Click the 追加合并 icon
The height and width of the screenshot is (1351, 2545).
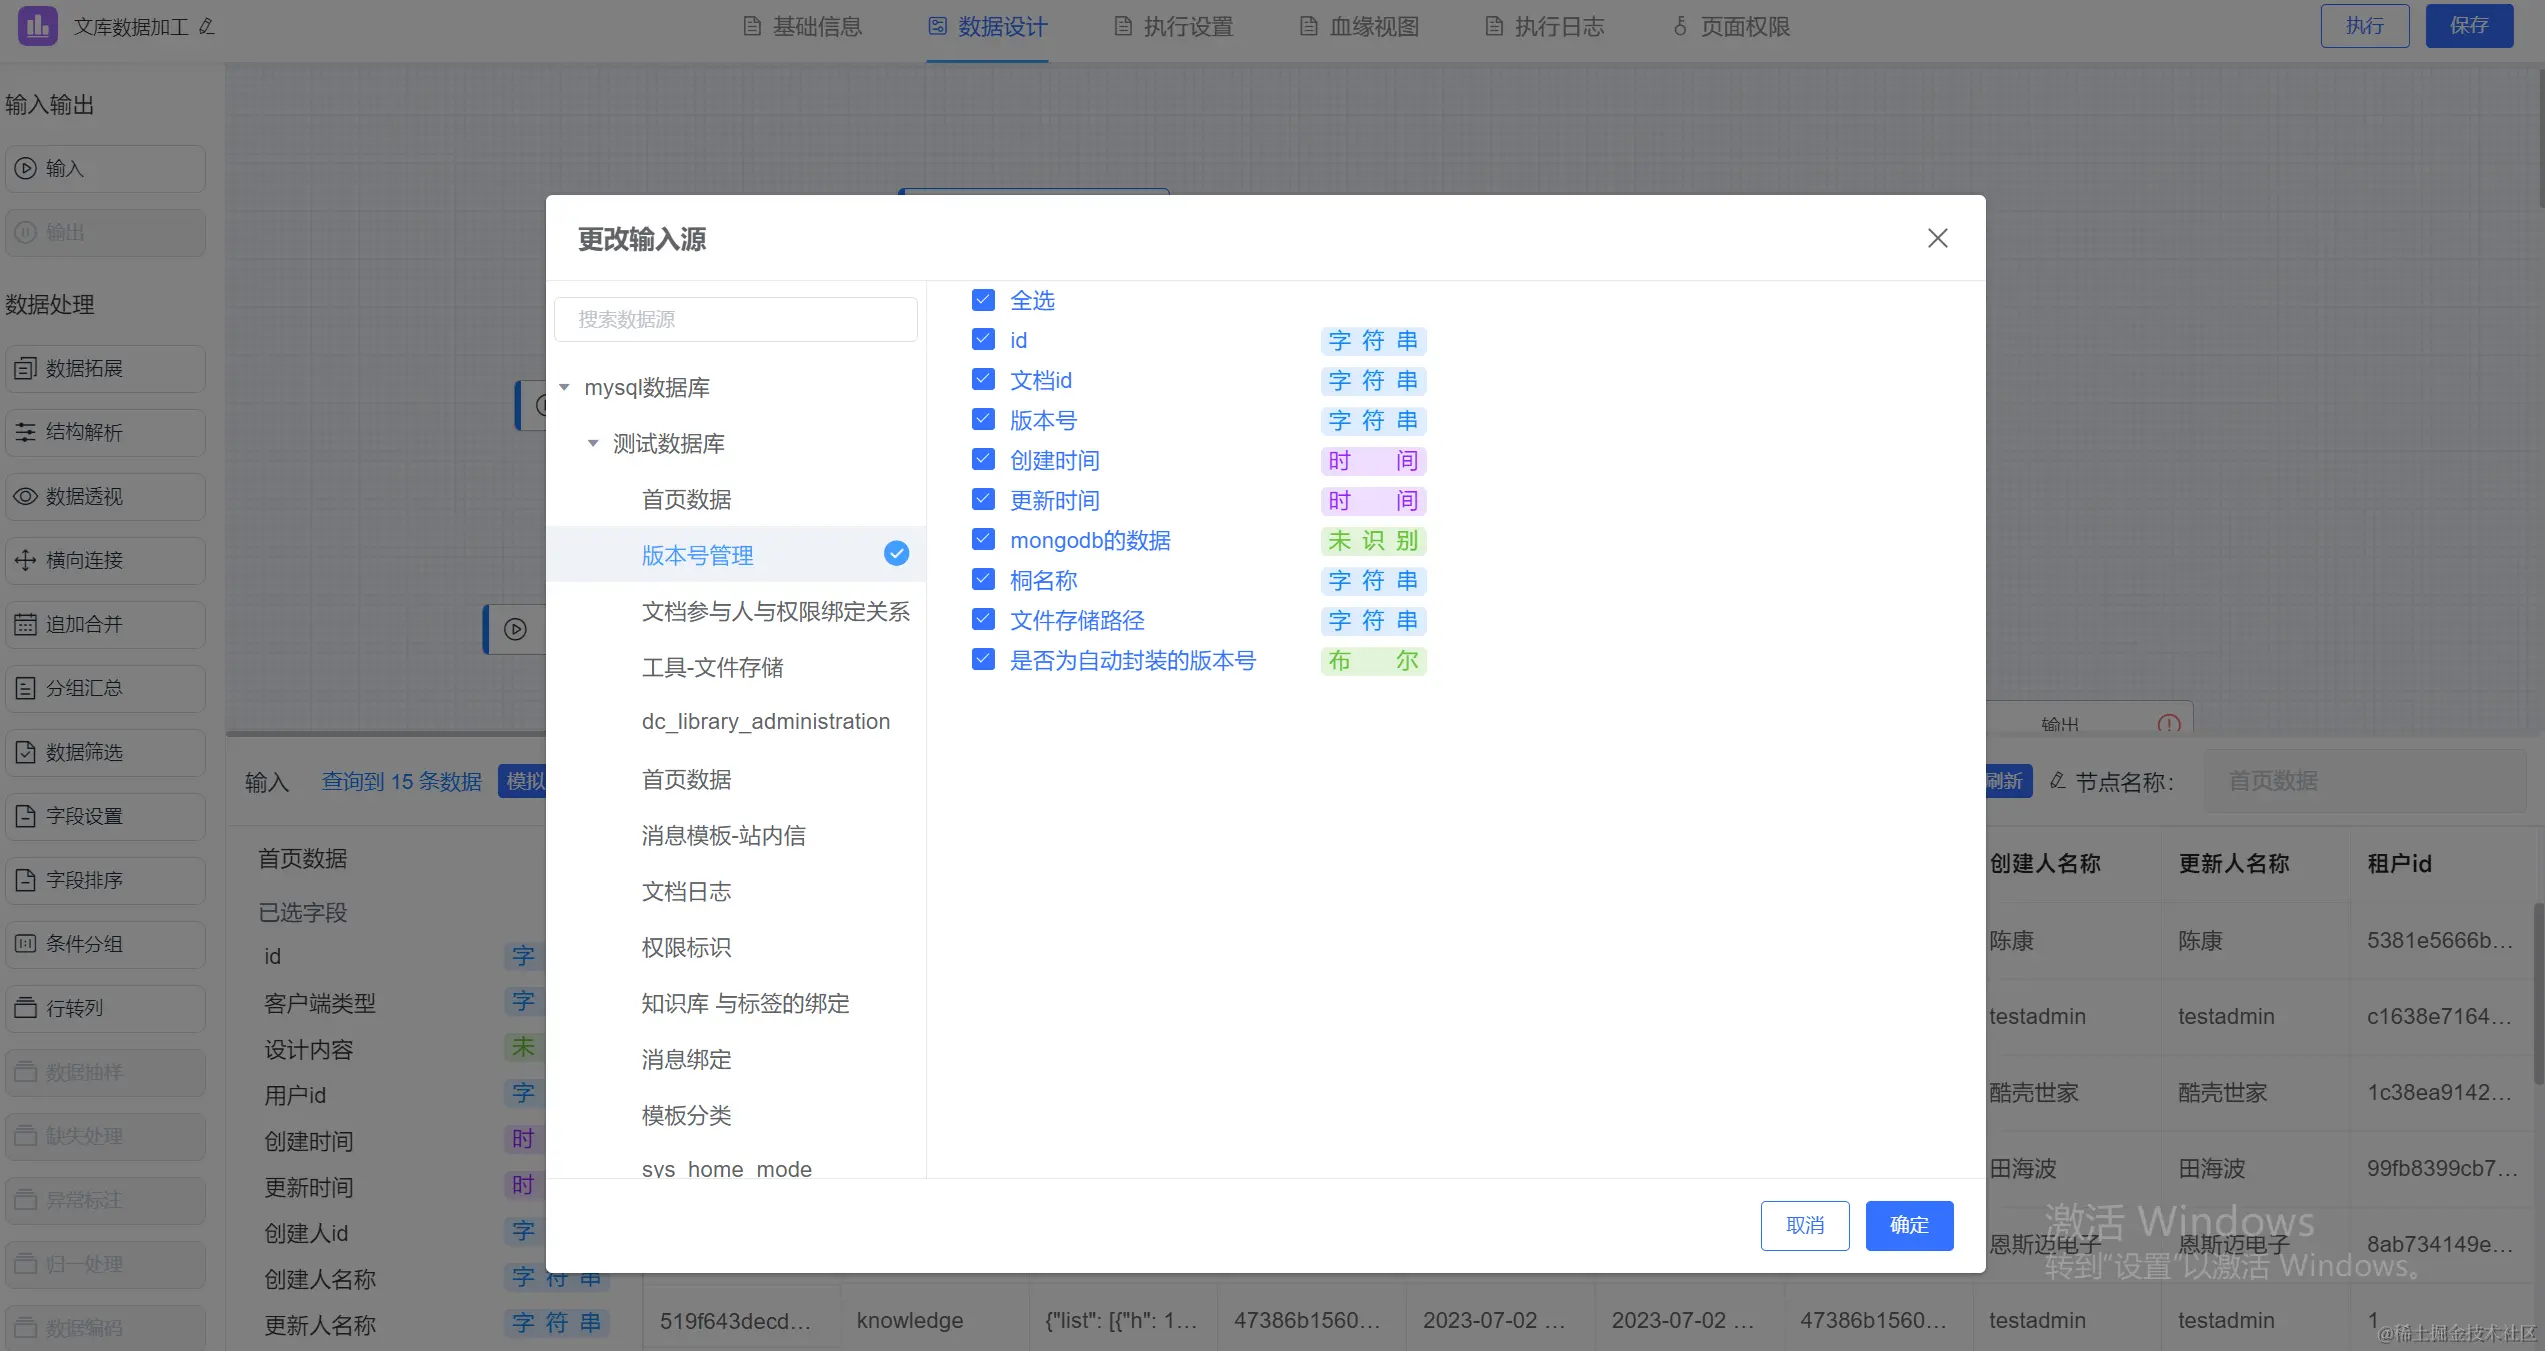[x=26, y=625]
